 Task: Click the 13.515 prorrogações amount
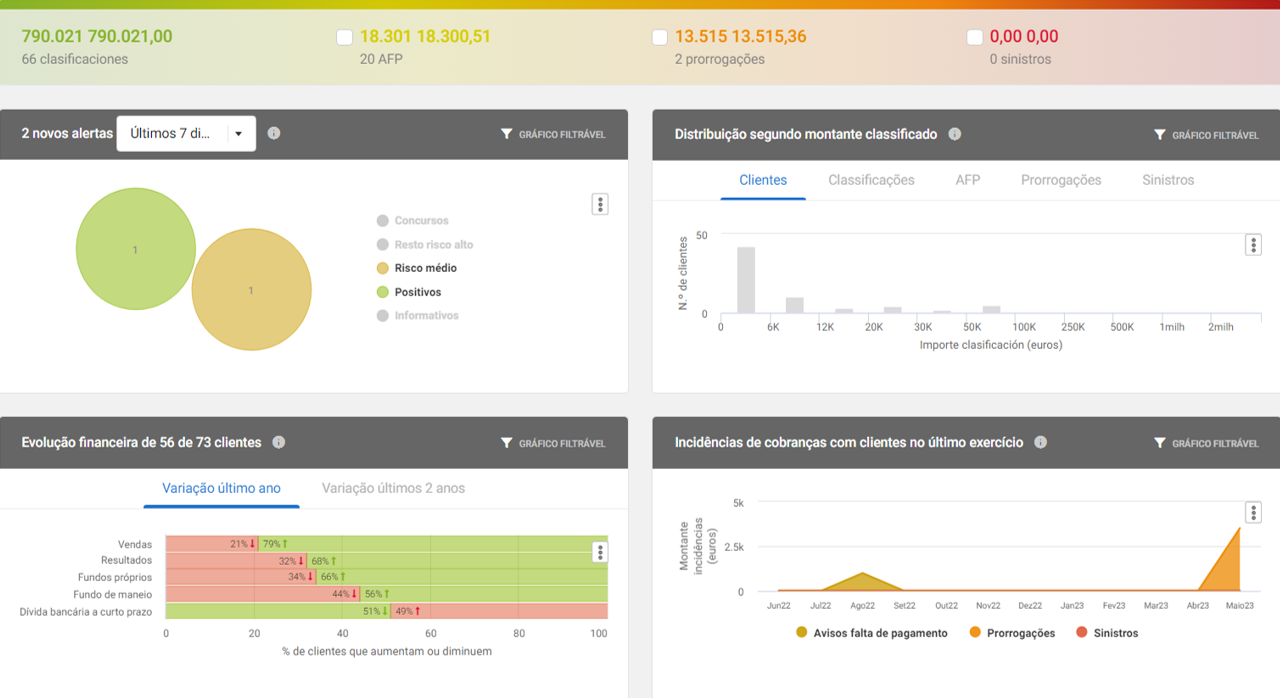pyautogui.click(x=741, y=36)
